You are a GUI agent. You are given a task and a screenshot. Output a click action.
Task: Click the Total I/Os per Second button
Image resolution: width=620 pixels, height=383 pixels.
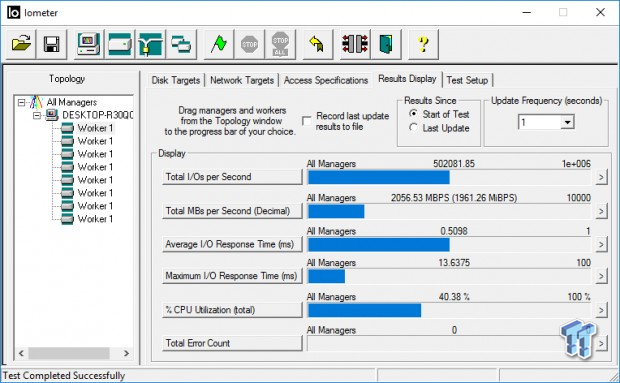(232, 177)
